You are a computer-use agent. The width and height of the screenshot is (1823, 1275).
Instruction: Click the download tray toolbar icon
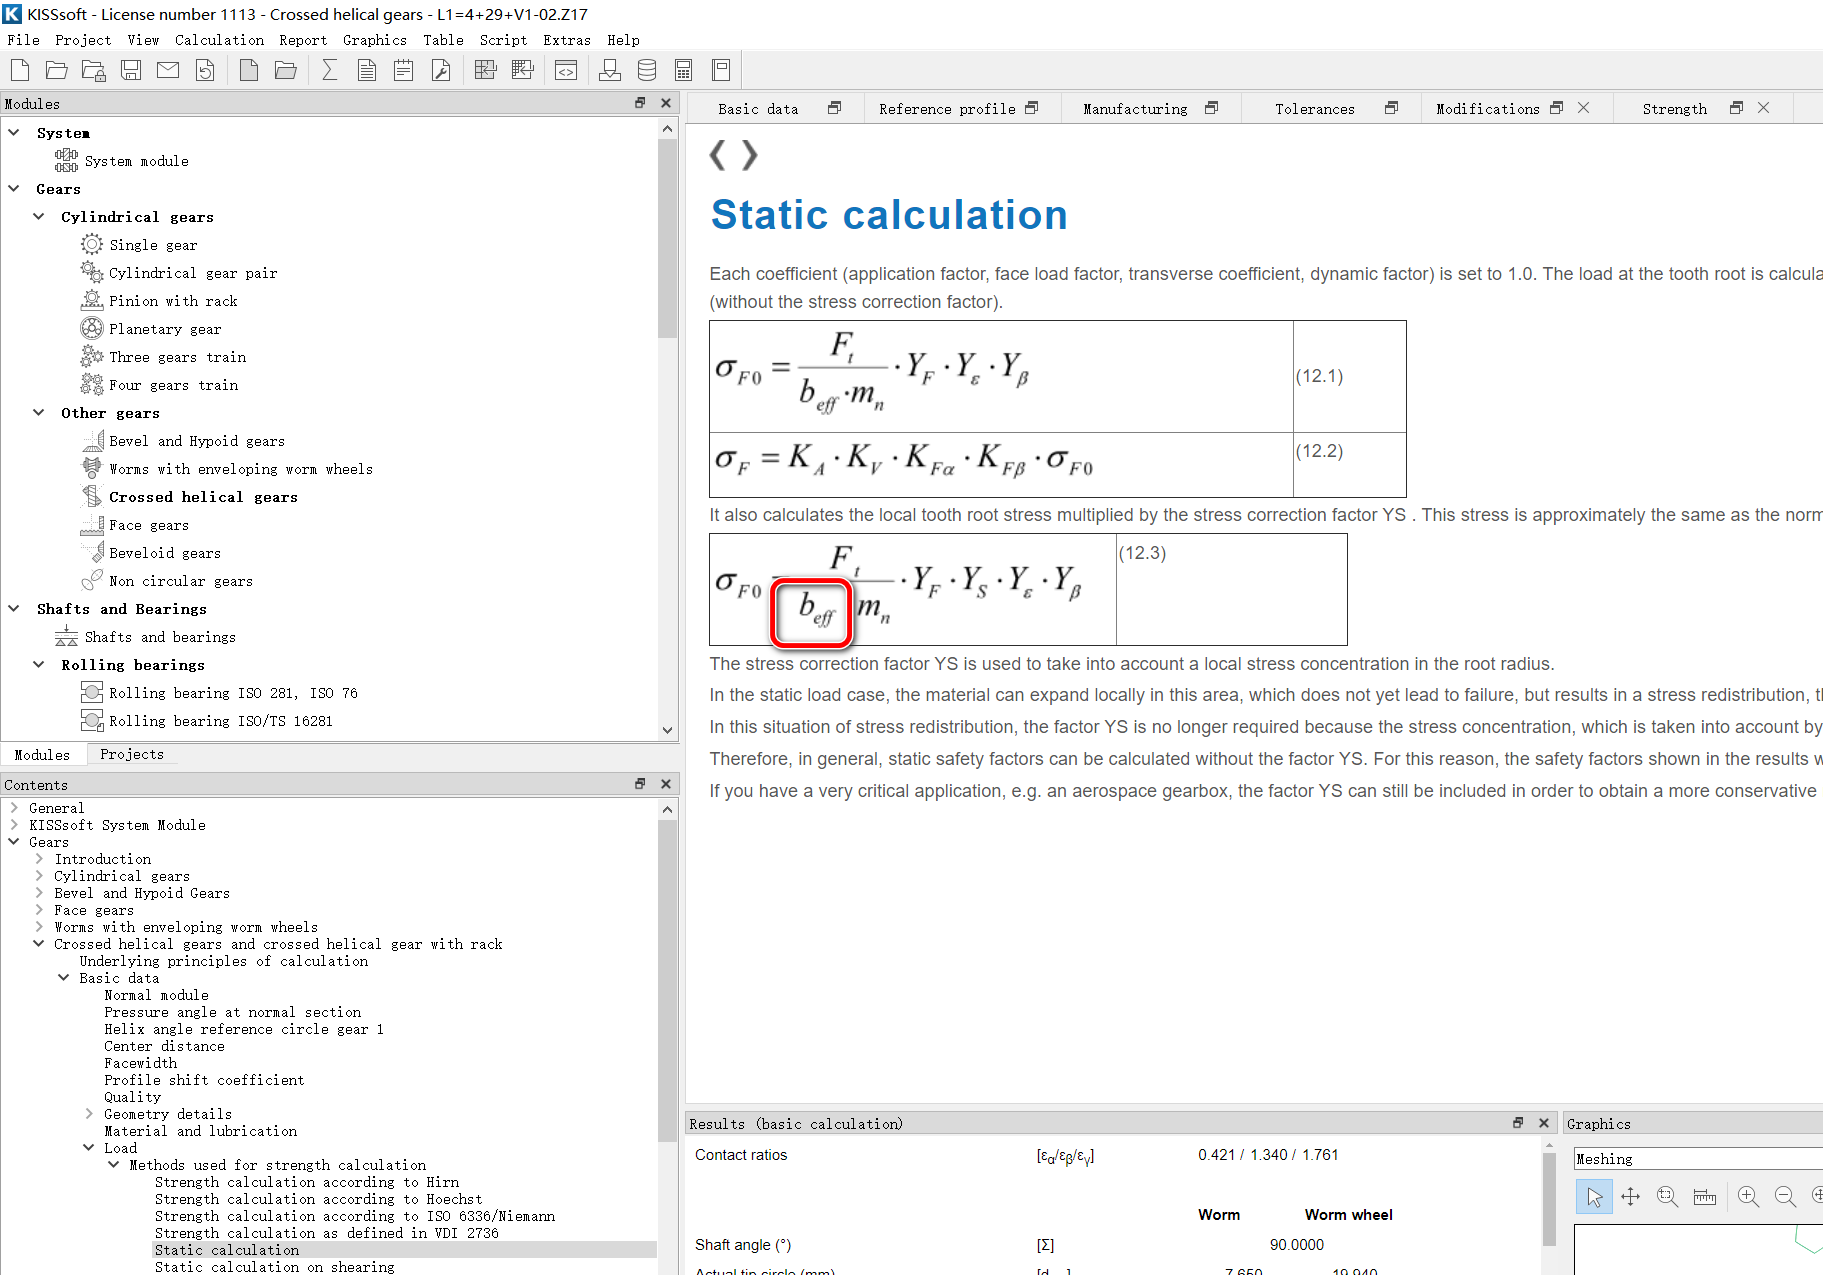click(x=610, y=70)
